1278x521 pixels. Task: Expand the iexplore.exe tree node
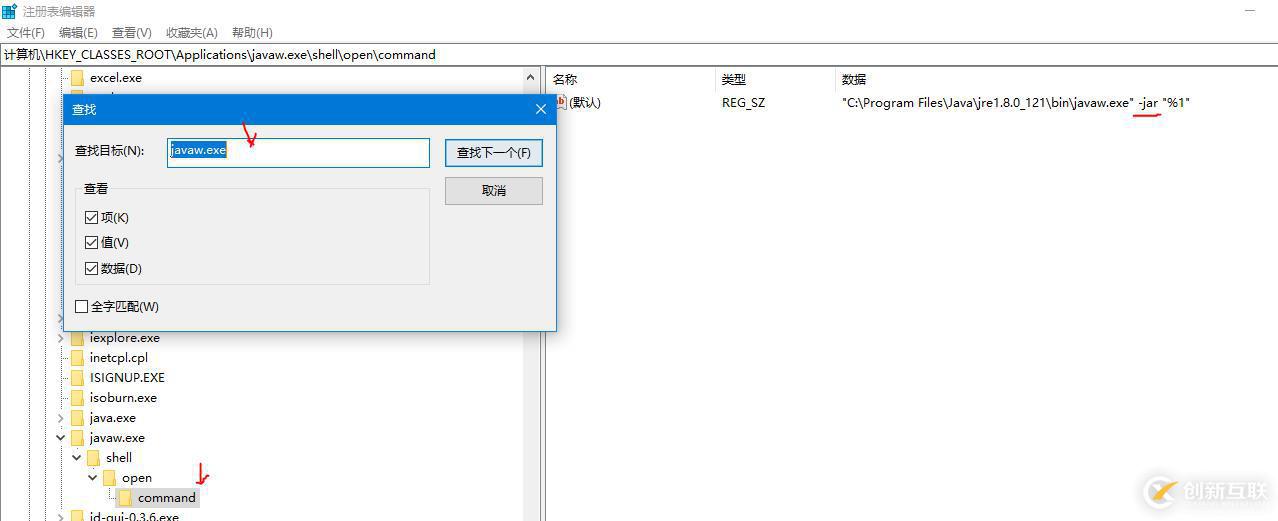pyautogui.click(x=61, y=338)
